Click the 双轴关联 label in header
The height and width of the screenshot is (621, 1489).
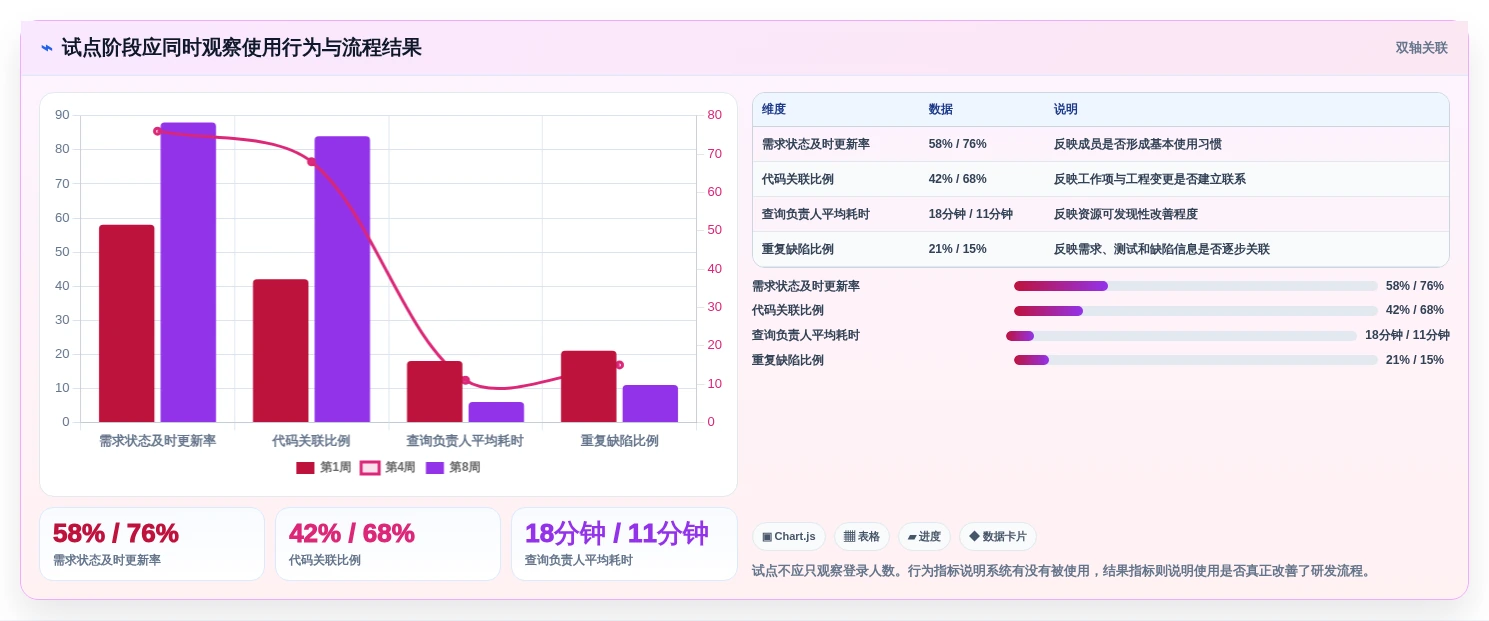pos(1421,48)
